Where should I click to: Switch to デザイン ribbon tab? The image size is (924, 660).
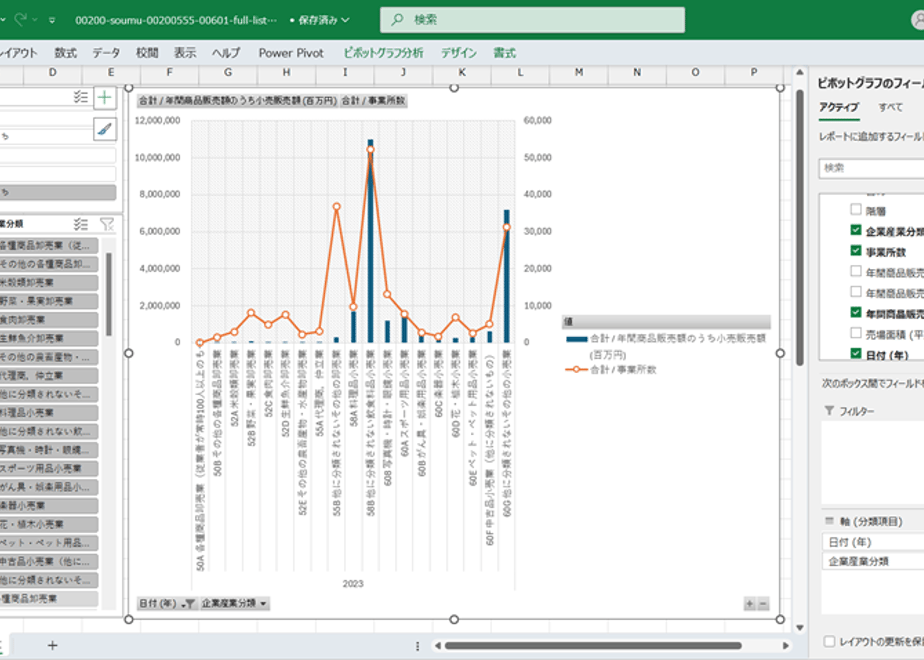click(x=458, y=53)
